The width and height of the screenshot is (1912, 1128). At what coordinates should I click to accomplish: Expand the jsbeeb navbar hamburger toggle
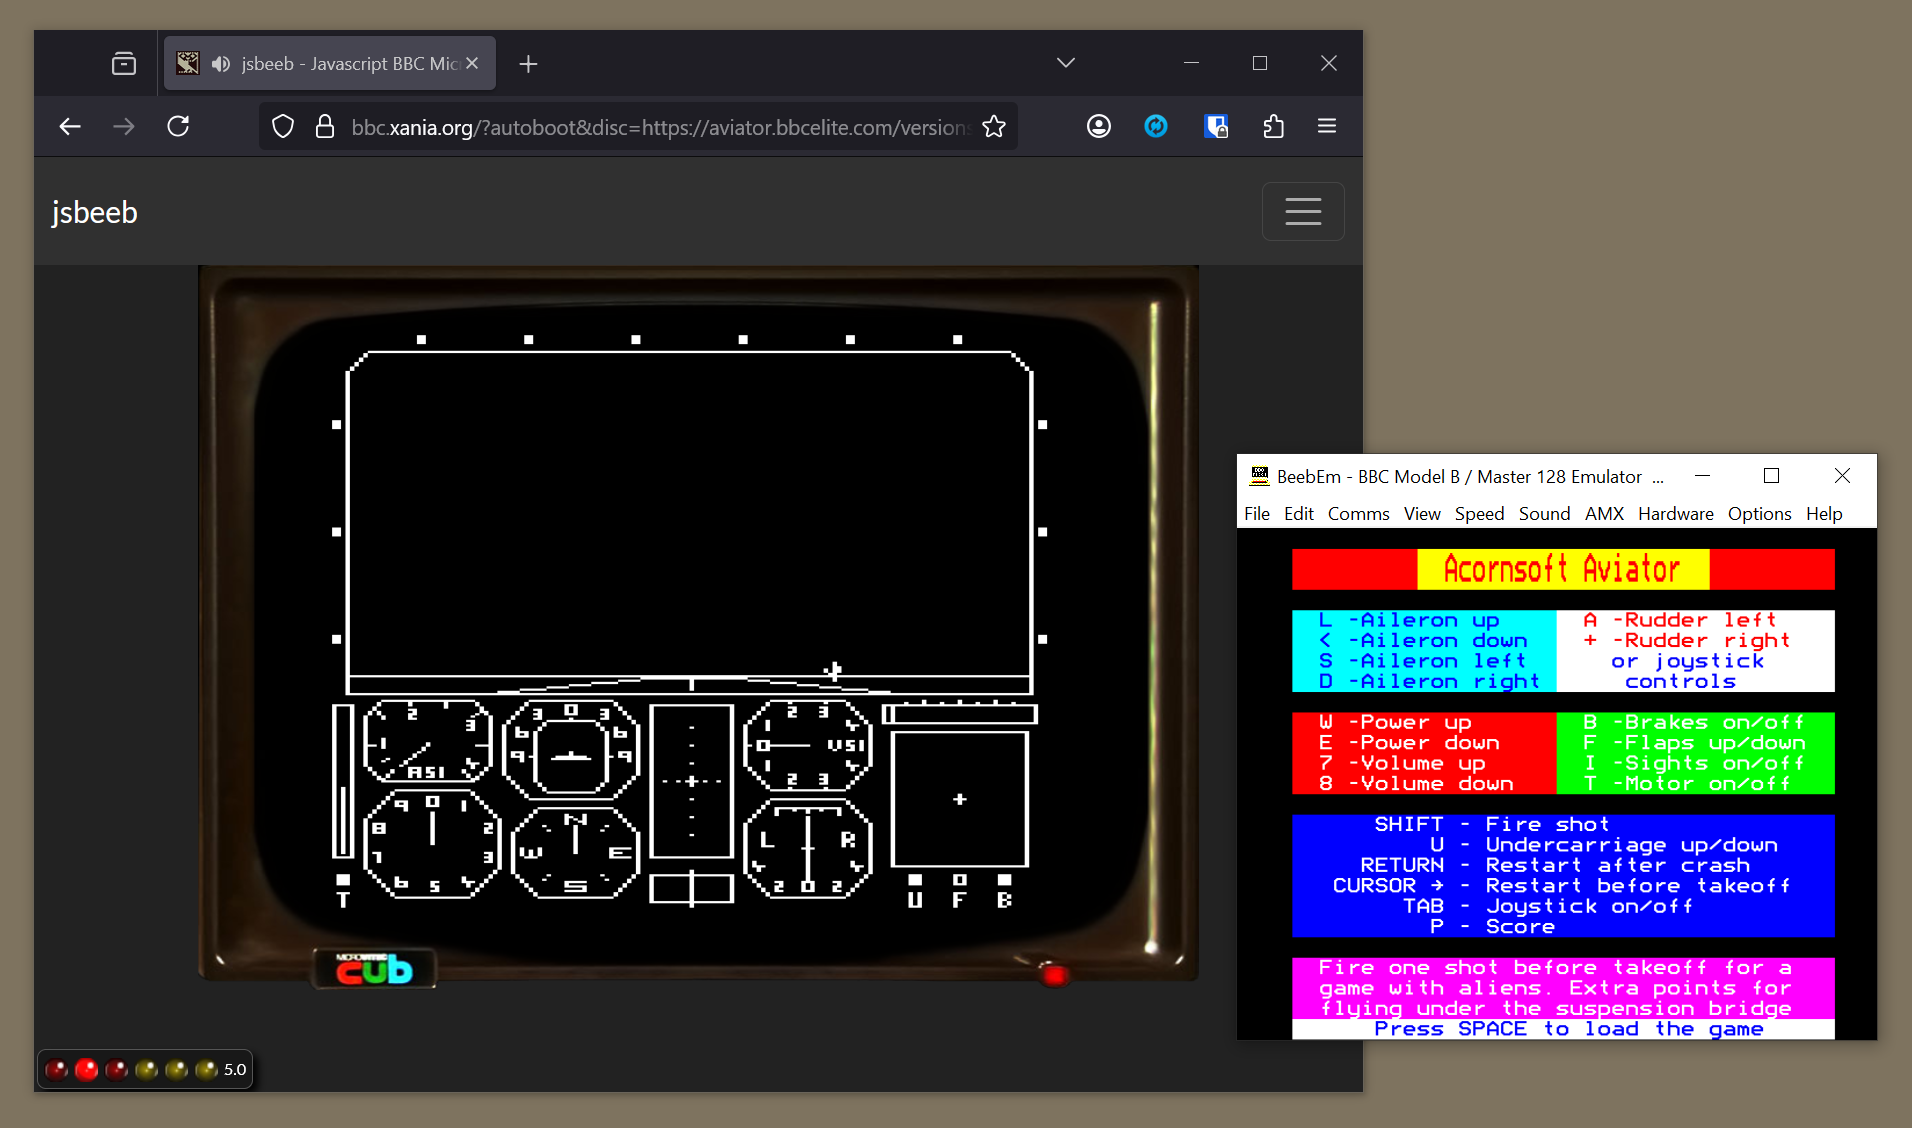(x=1303, y=211)
